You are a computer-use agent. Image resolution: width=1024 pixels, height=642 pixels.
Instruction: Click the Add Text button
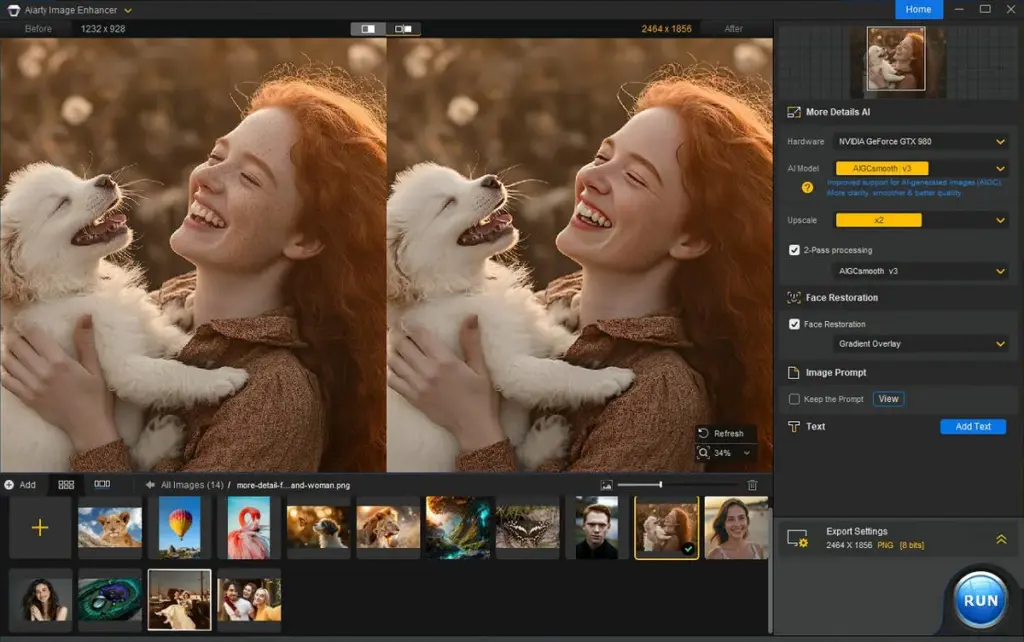[973, 426]
